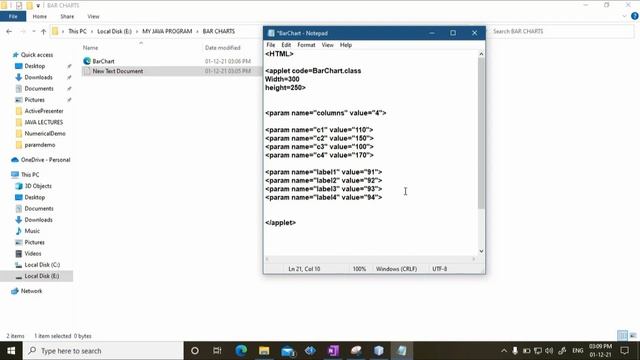Open the BarChart file in Explorer
The height and width of the screenshot is (360, 640).
click(x=103, y=61)
